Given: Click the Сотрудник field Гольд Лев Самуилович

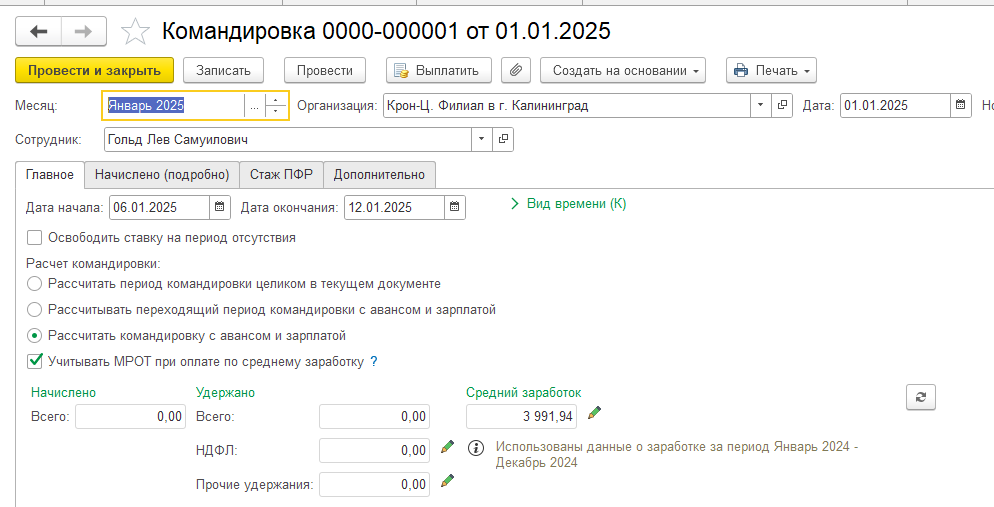Looking at the screenshot, I should [288, 139].
